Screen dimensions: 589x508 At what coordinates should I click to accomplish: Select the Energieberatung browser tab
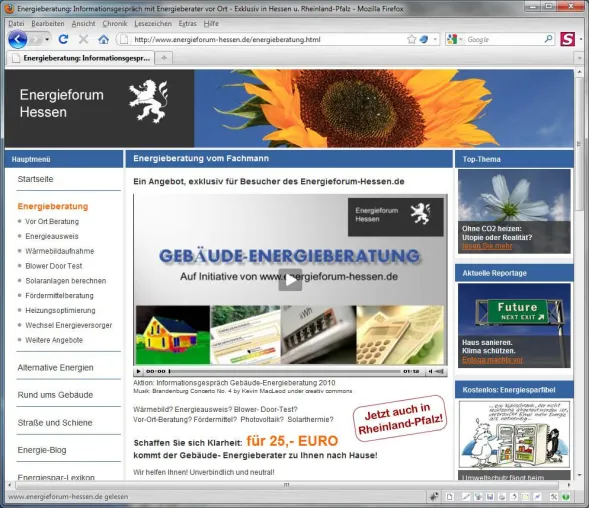tap(81, 58)
